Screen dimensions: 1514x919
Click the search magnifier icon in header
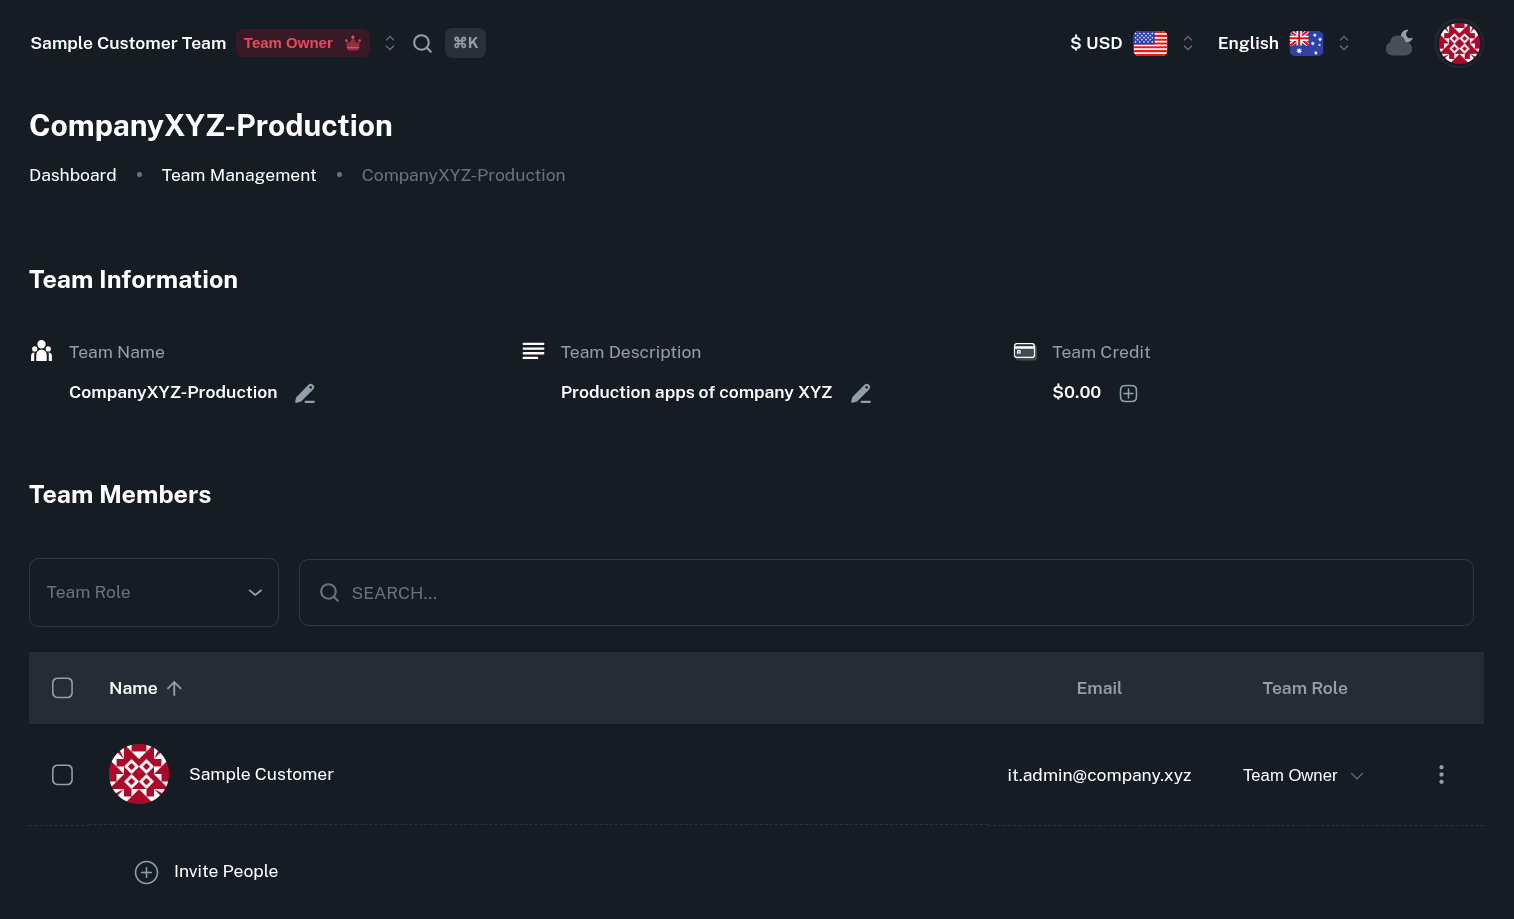(423, 43)
